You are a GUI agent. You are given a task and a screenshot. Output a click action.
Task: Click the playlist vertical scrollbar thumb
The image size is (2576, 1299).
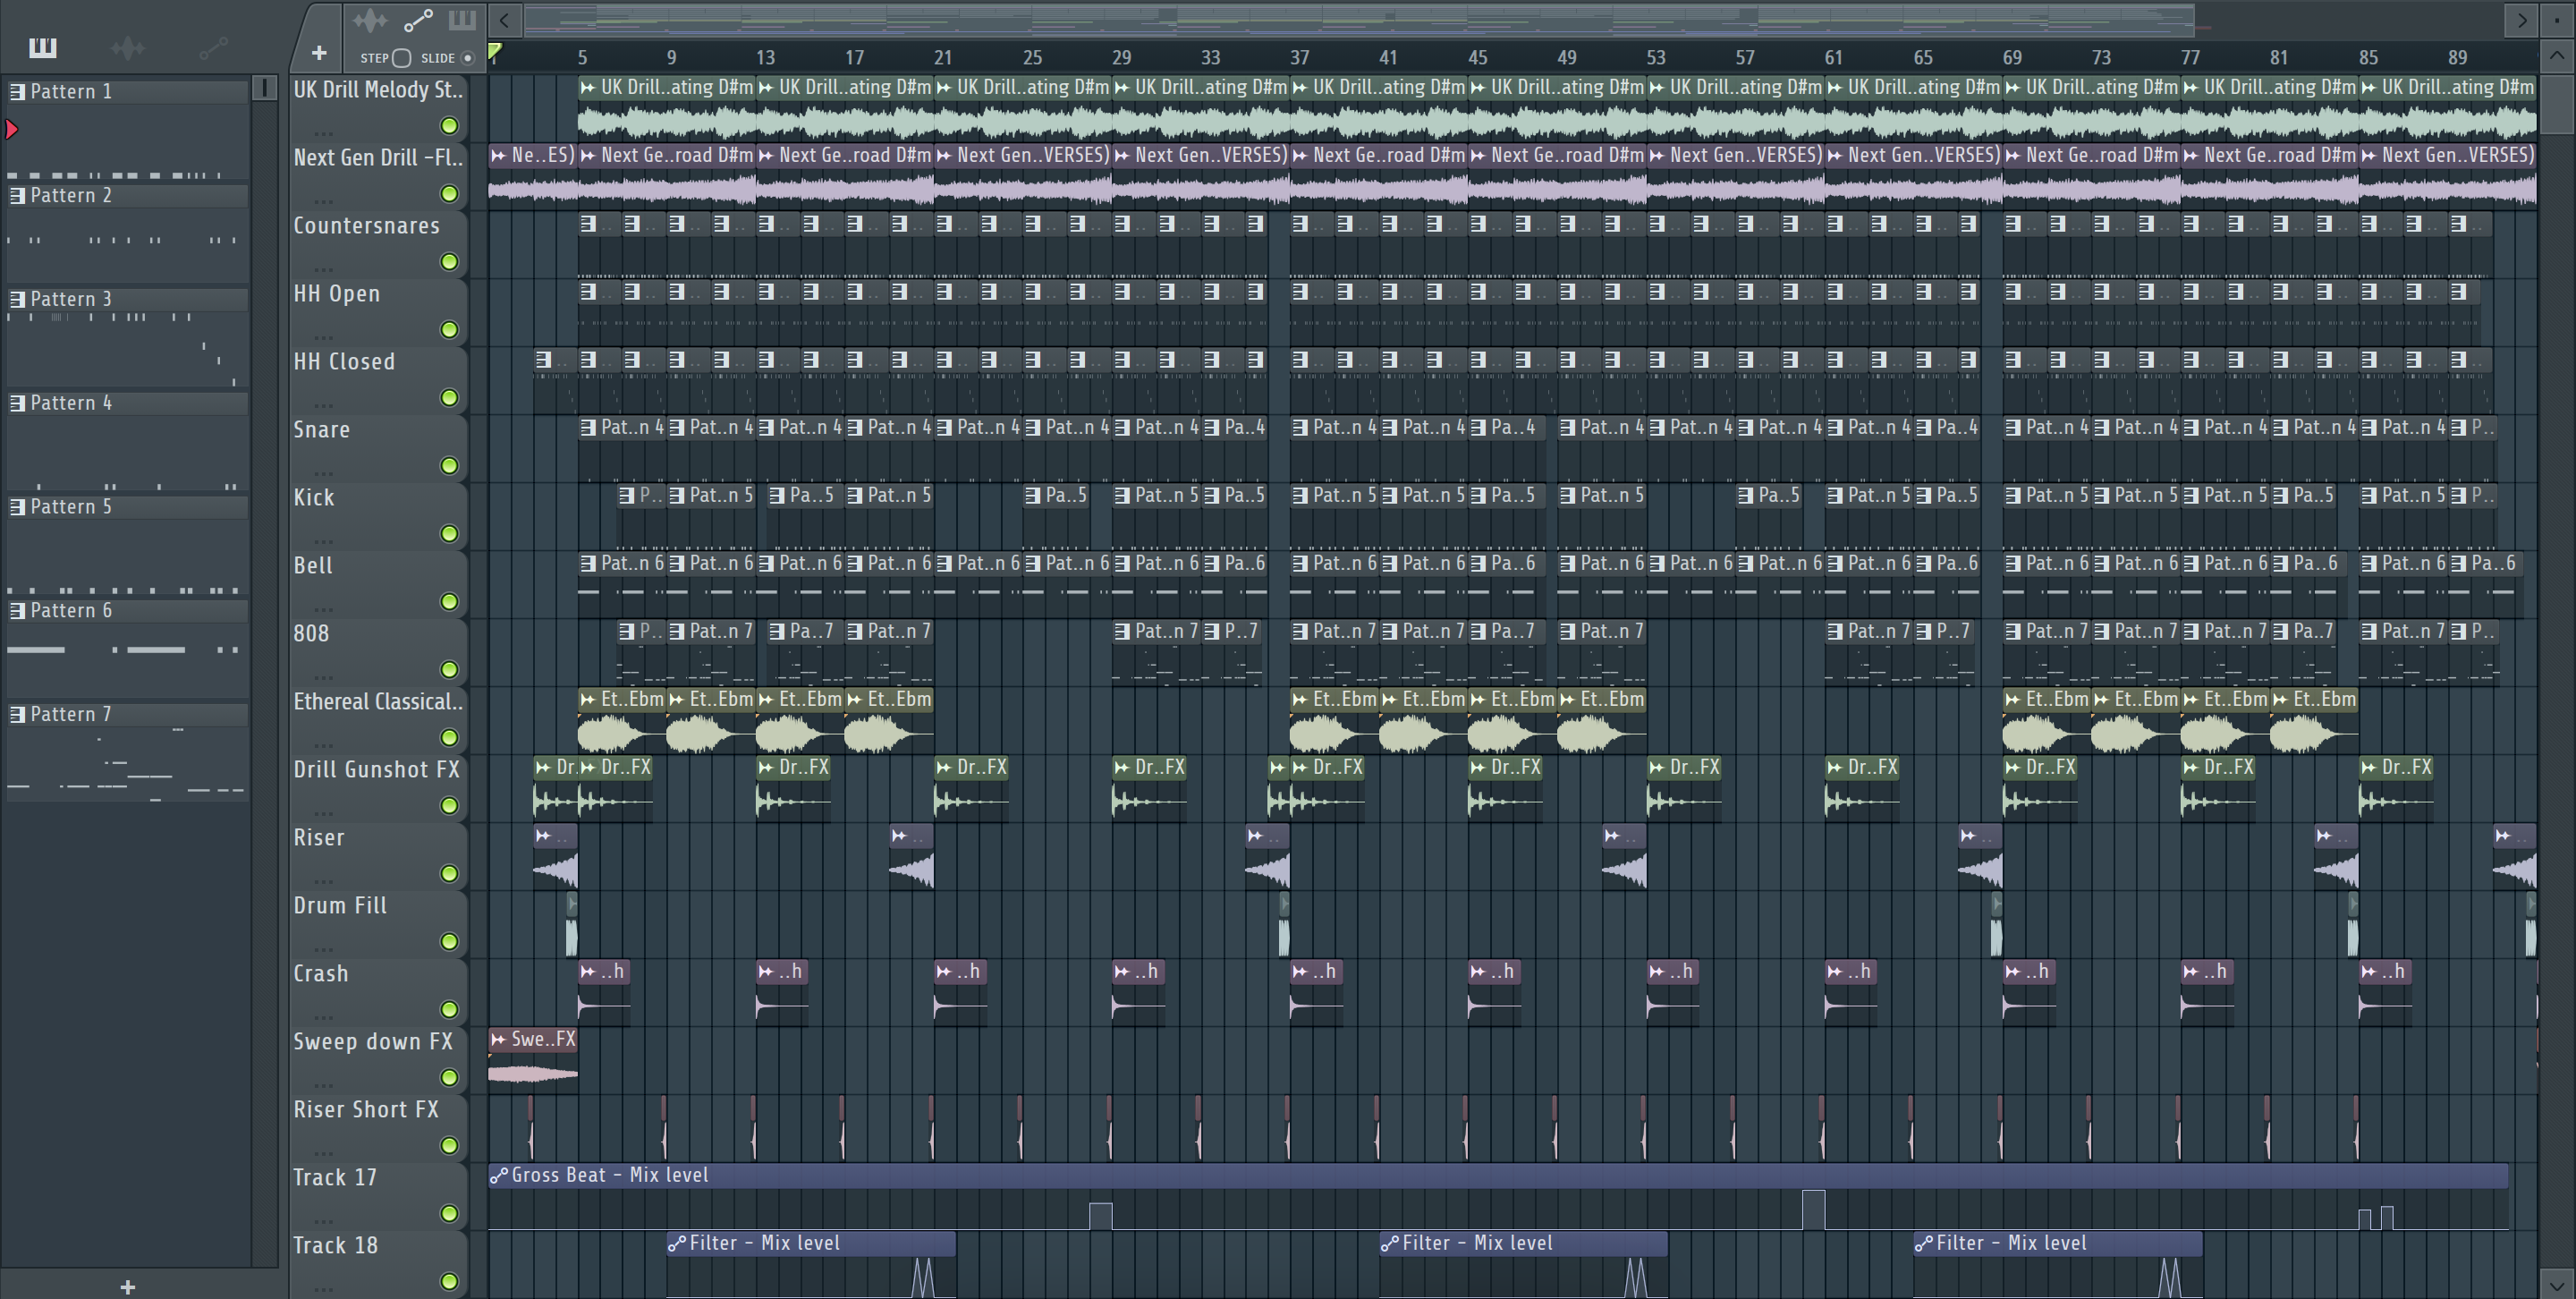point(2557,103)
